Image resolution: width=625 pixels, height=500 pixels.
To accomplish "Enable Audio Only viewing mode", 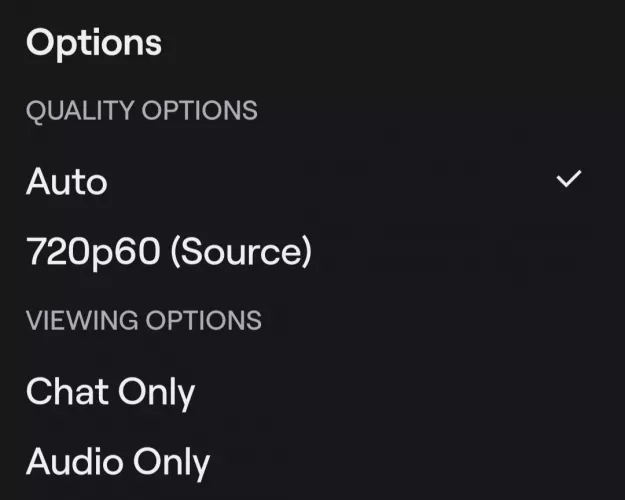I will coord(118,462).
